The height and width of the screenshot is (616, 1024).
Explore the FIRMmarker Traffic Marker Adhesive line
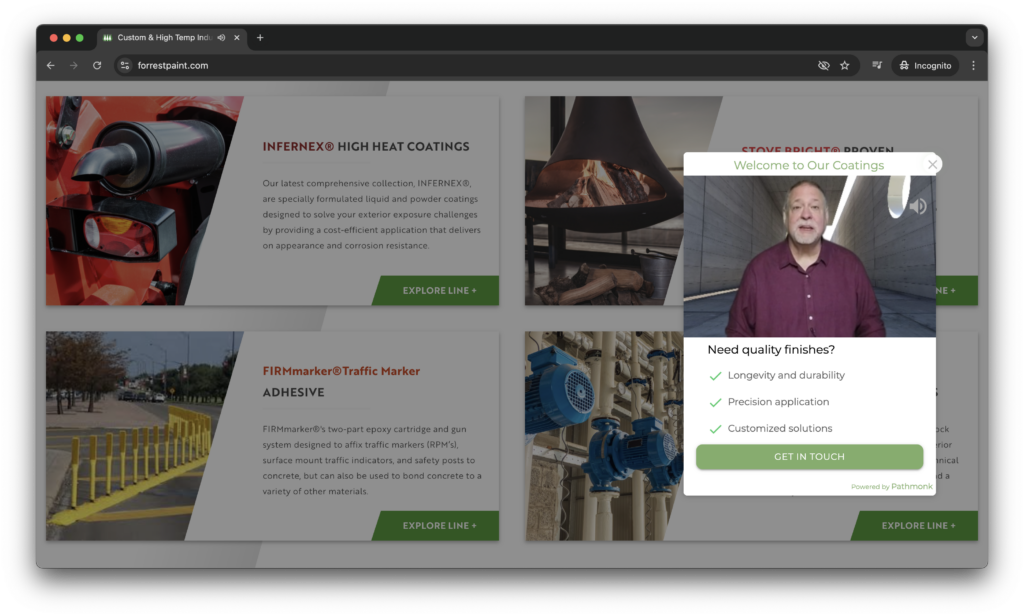coord(439,526)
